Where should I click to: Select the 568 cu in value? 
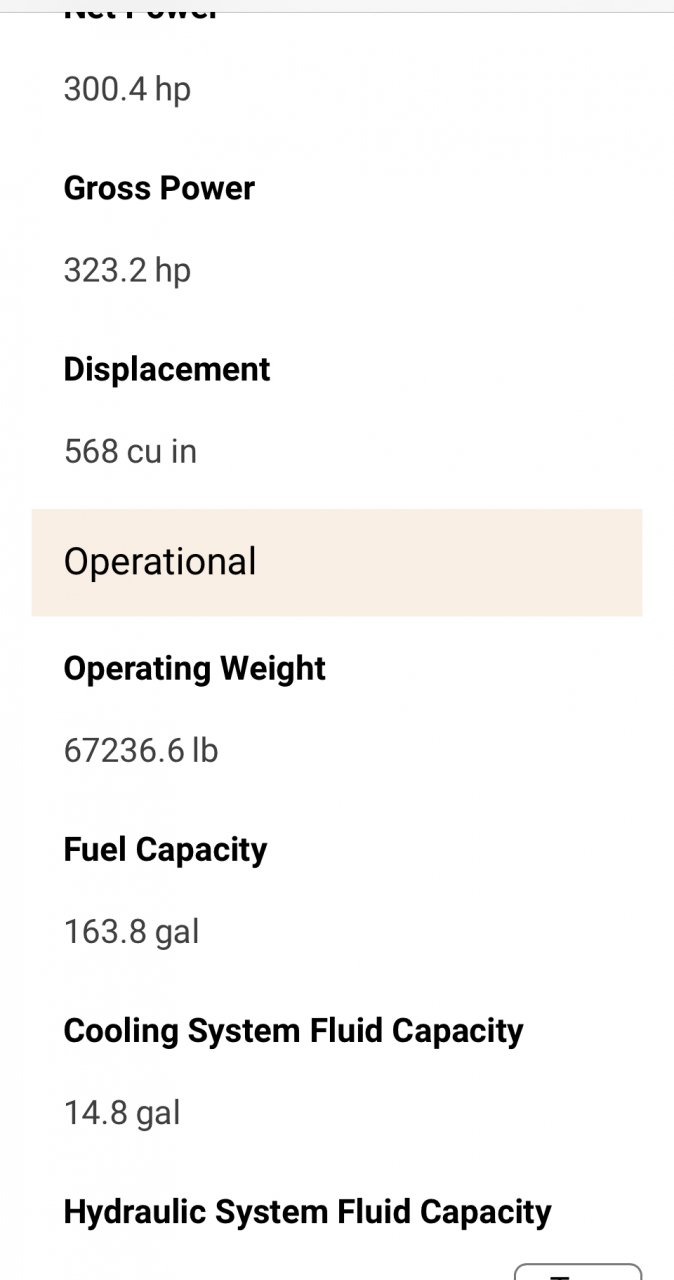[130, 451]
